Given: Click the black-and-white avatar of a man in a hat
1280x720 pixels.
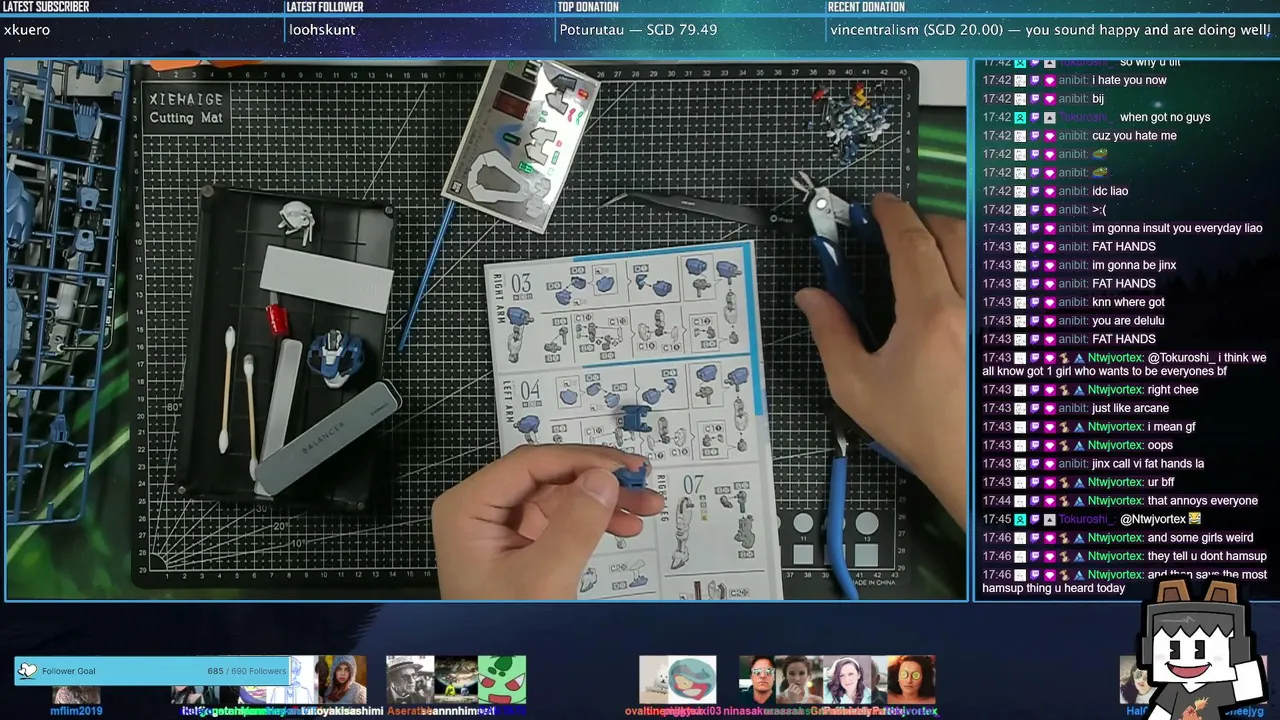Looking at the screenshot, I should click(x=410, y=680).
